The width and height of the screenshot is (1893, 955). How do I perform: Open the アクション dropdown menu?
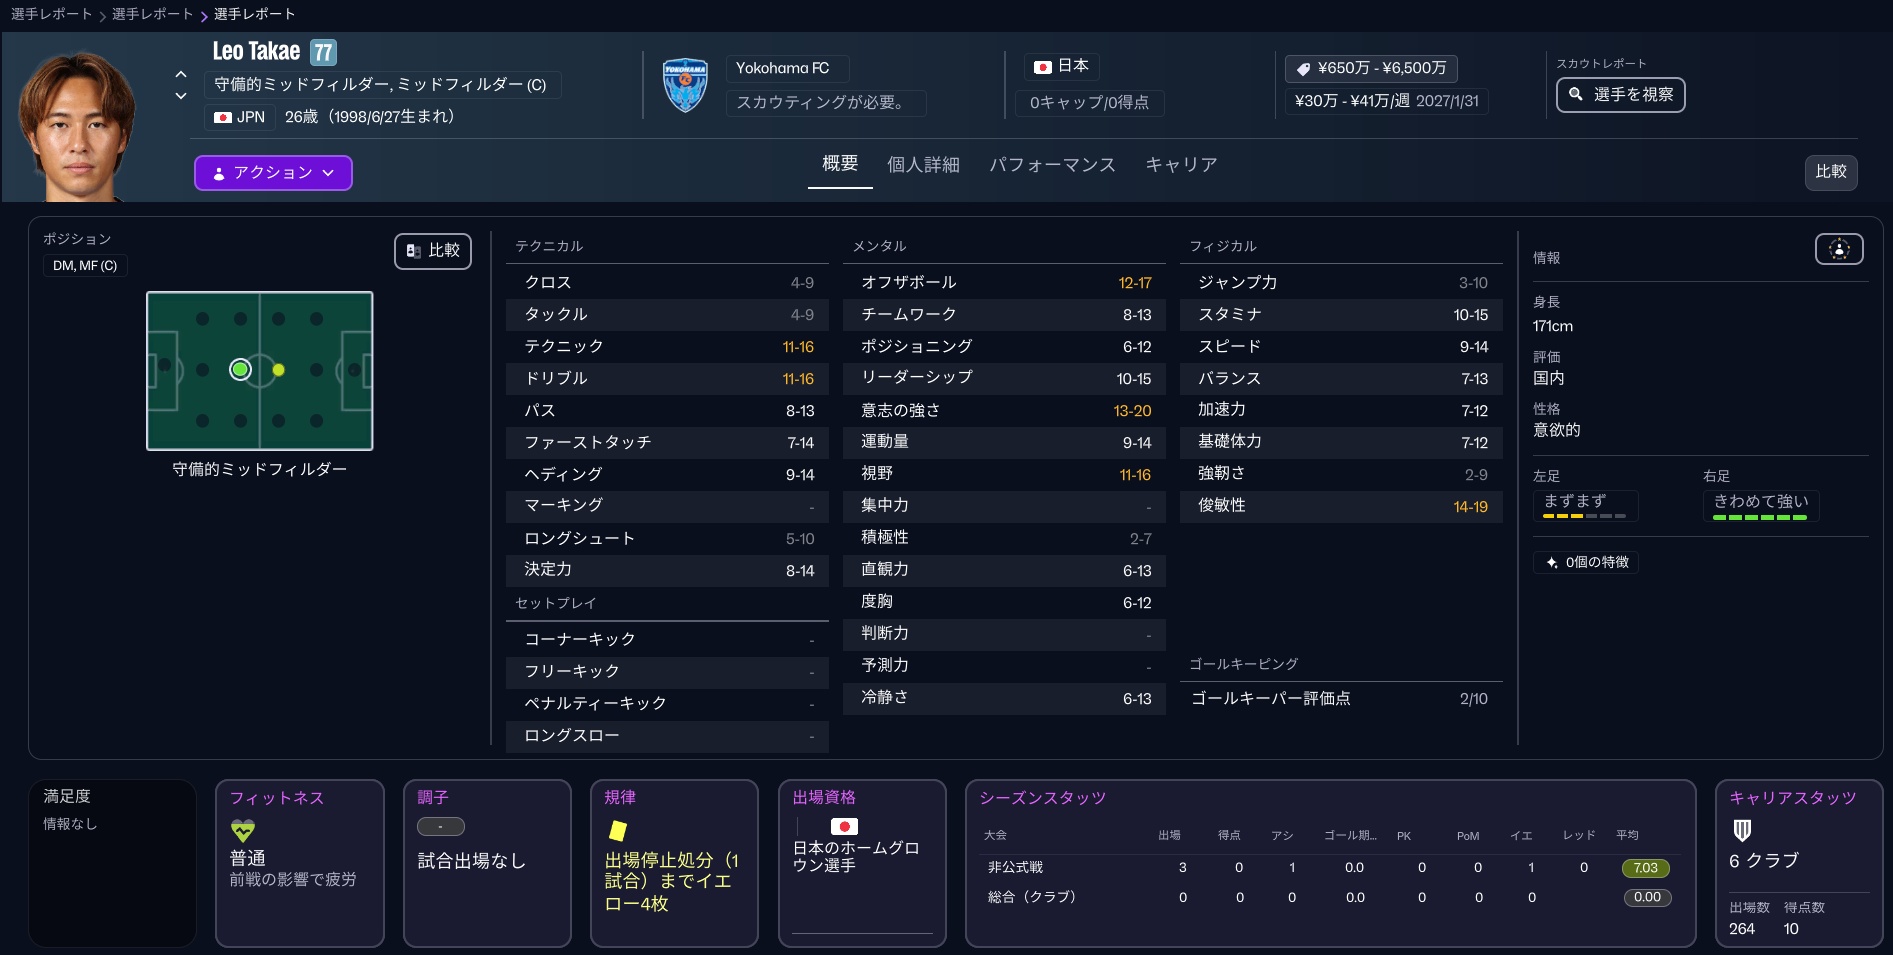click(x=273, y=173)
